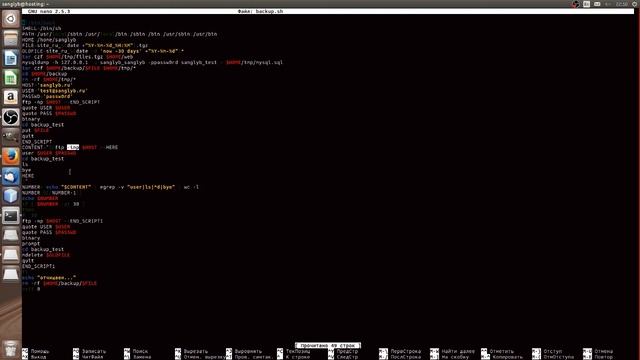
Task: Switch to the Terminal dock icon
Action: (11, 216)
